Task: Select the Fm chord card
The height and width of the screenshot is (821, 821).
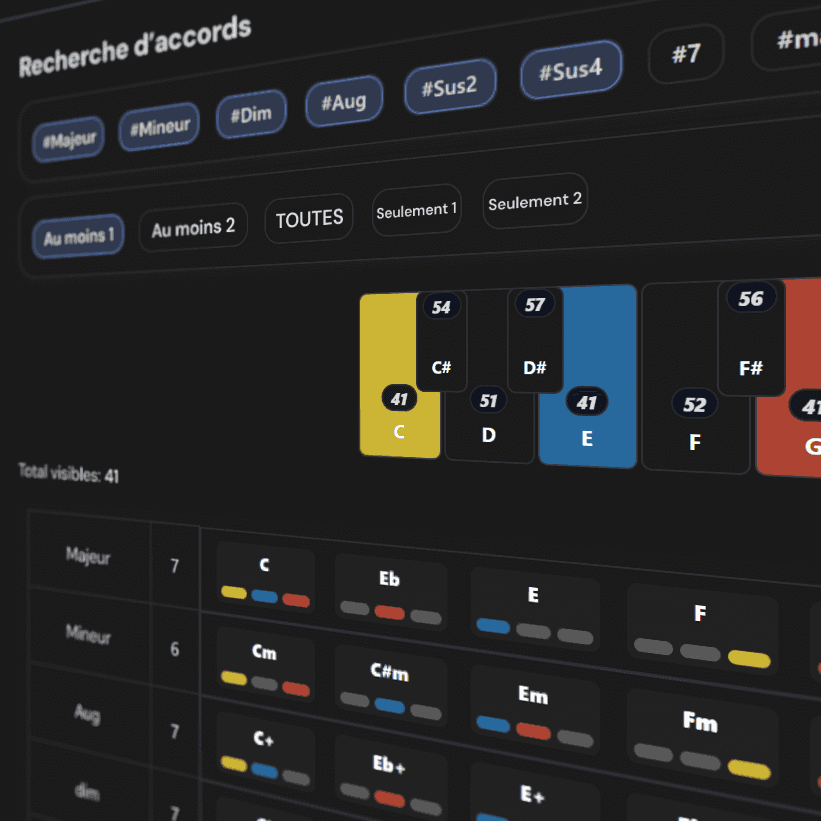Action: click(x=700, y=735)
